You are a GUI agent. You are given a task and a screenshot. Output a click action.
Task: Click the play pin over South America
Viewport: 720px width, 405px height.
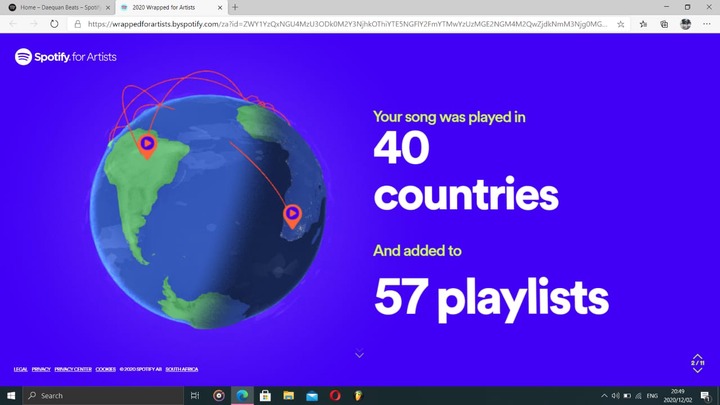click(x=147, y=146)
